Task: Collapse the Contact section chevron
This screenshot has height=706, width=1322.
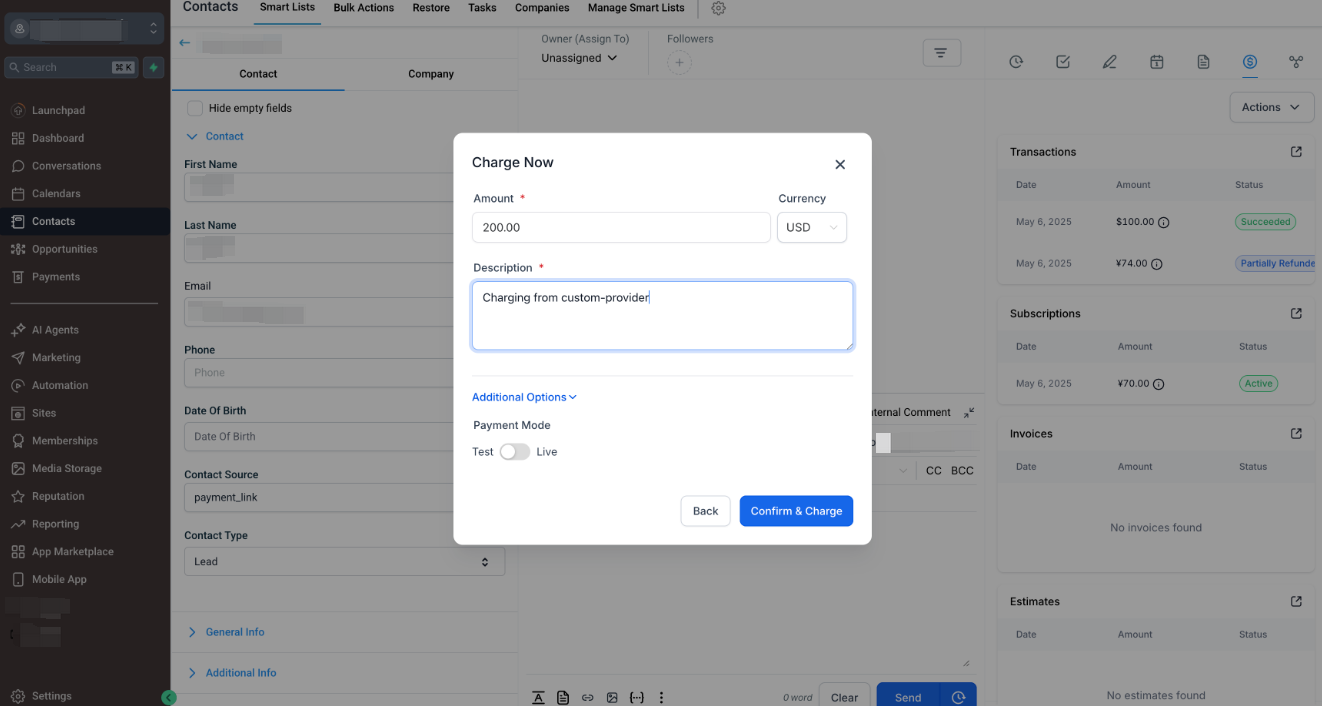Action: click(192, 136)
